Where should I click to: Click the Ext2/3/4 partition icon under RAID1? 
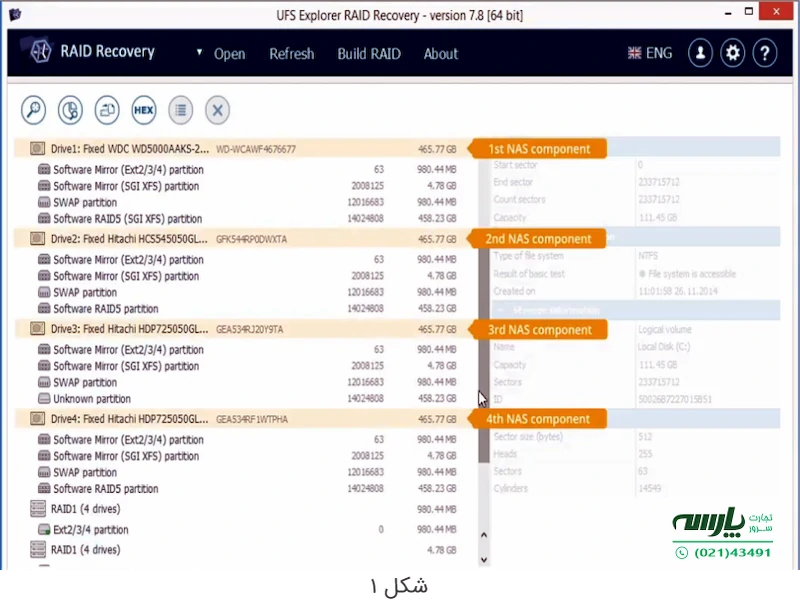pos(44,530)
